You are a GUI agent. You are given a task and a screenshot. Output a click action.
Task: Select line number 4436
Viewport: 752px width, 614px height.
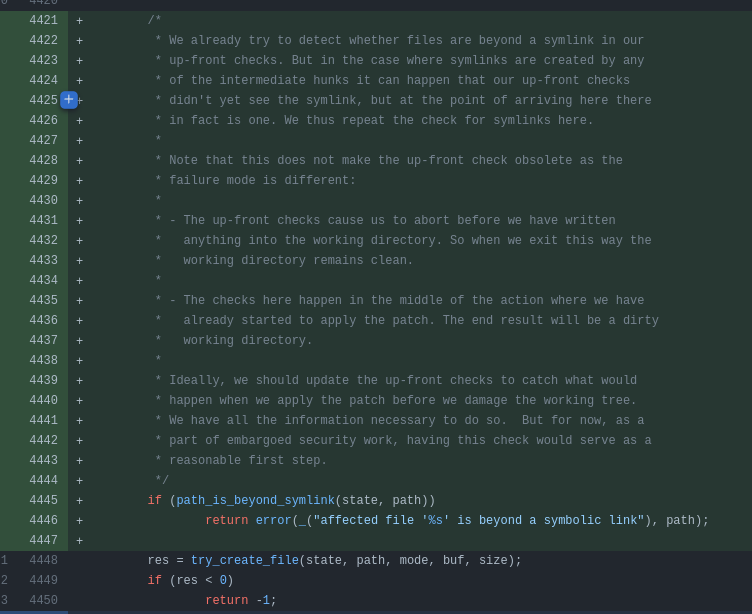[43, 321]
